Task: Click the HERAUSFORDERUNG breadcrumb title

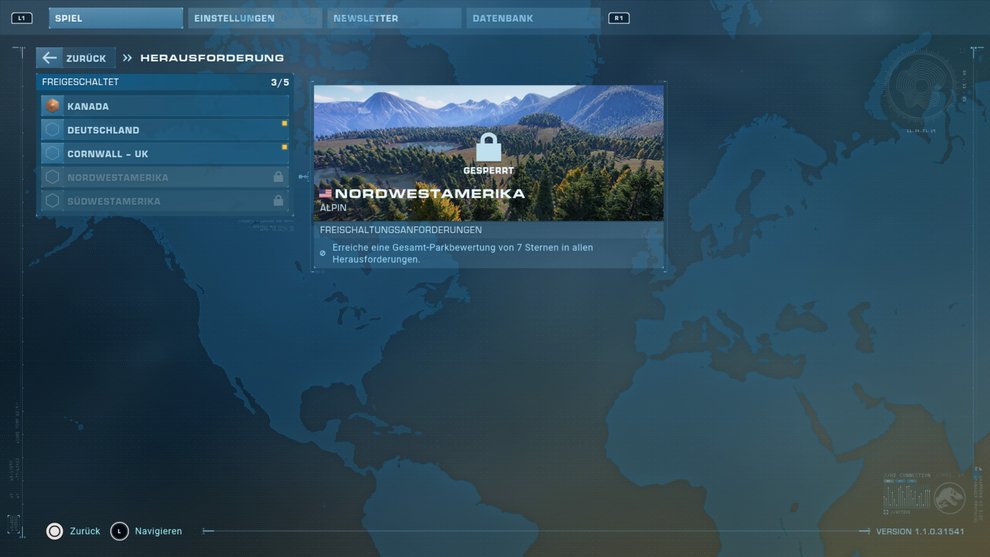Action: (212, 58)
